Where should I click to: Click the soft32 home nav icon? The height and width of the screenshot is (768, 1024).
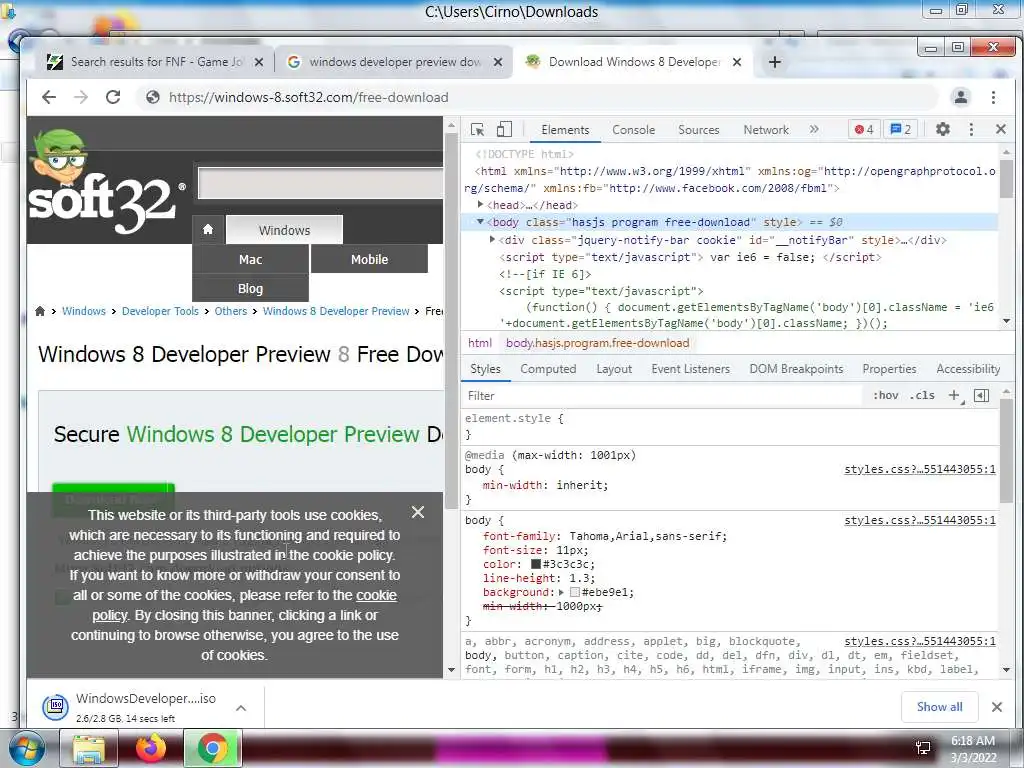[208, 229]
